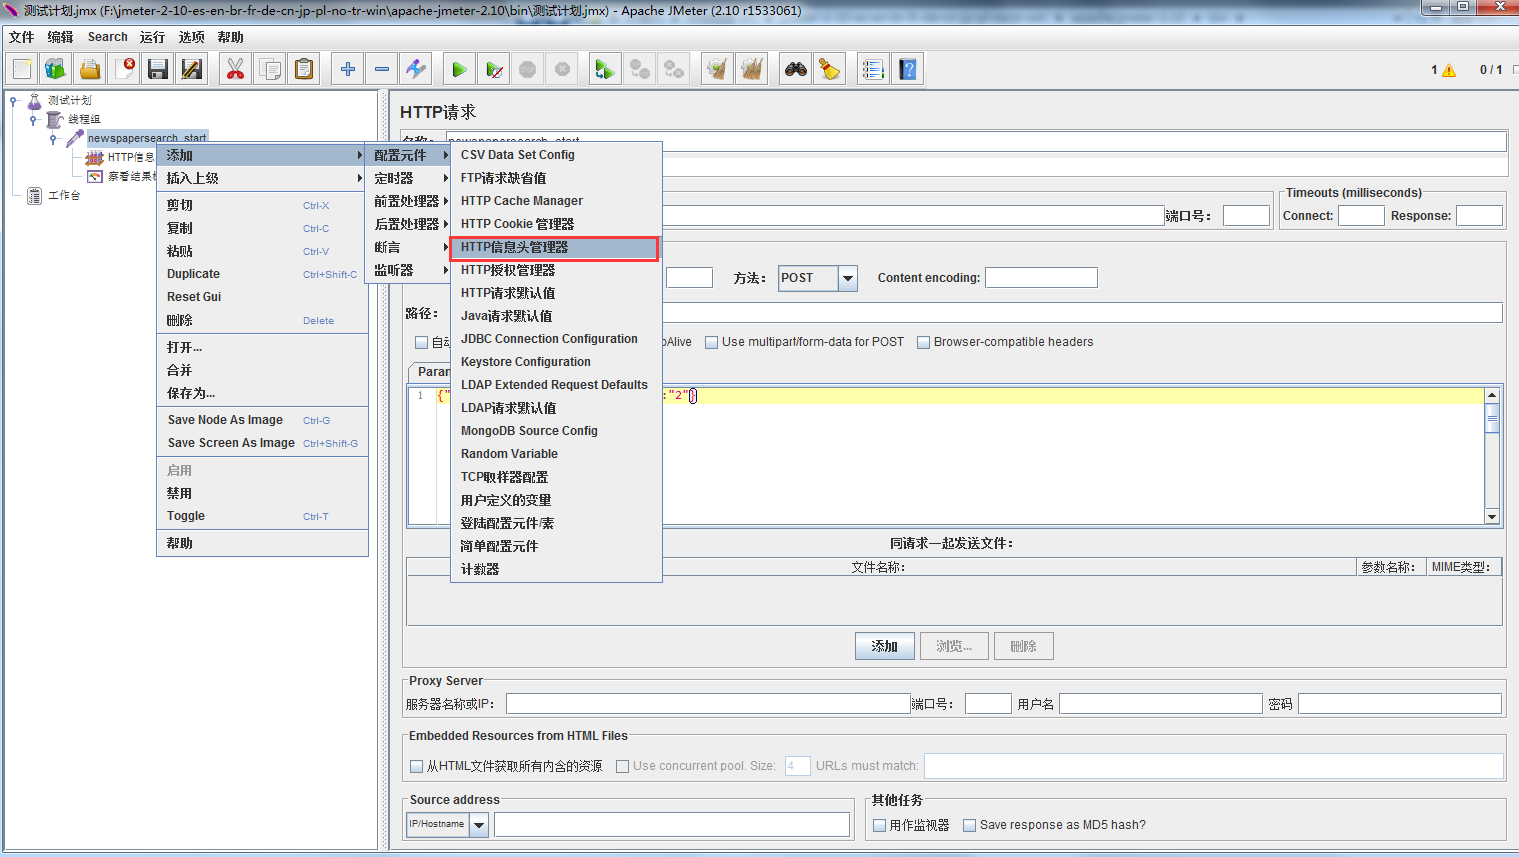
Task: Click the Remote start all icon
Action: point(605,69)
